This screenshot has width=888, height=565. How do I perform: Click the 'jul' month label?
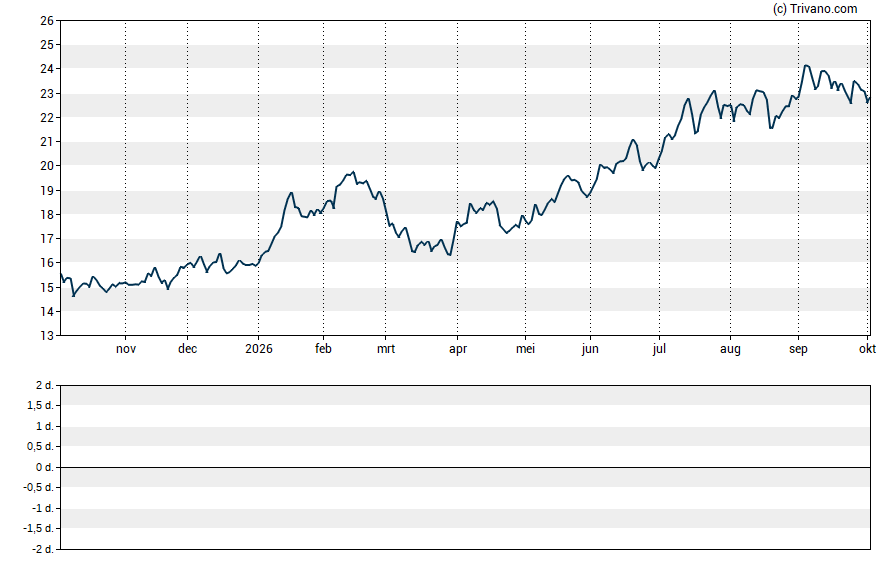tap(659, 349)
